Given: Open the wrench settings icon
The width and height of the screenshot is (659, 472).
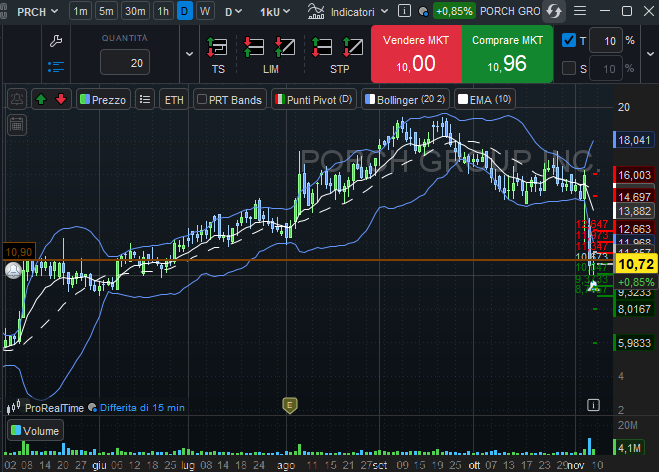Looking at the screenshot, I should coord(56,41).
